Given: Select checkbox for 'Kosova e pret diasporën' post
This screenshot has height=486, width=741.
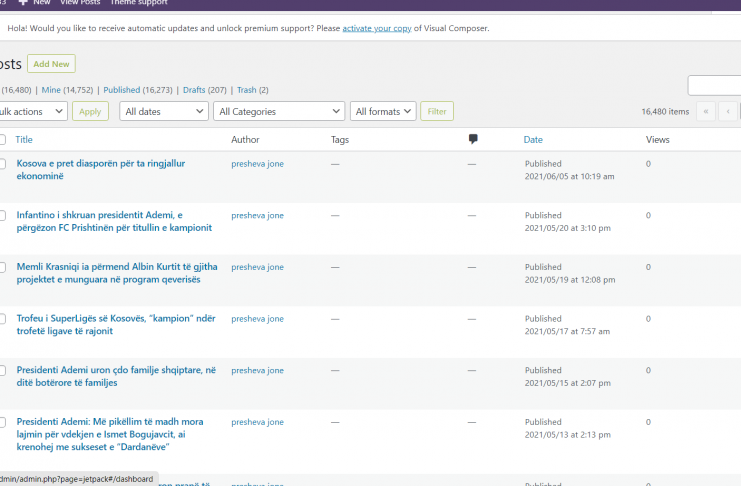Looking at the screenshot, I should [3, 164].
